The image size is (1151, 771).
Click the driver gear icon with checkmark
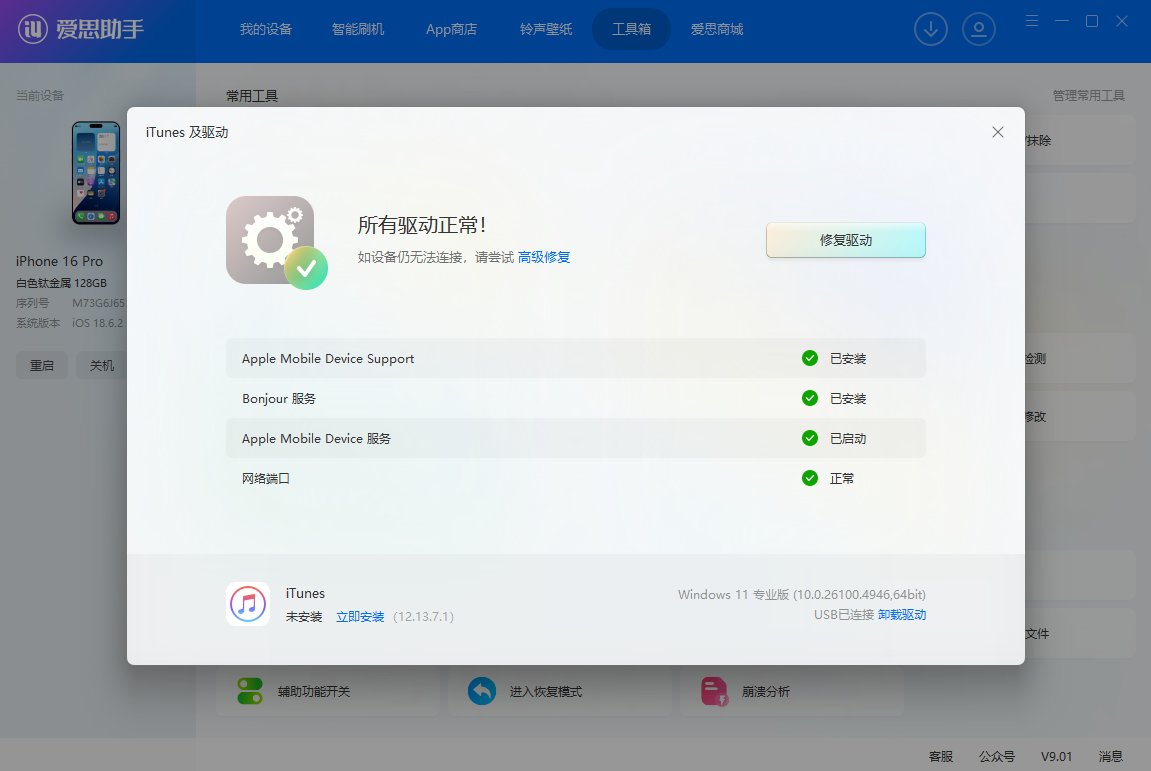coord(277,242)
